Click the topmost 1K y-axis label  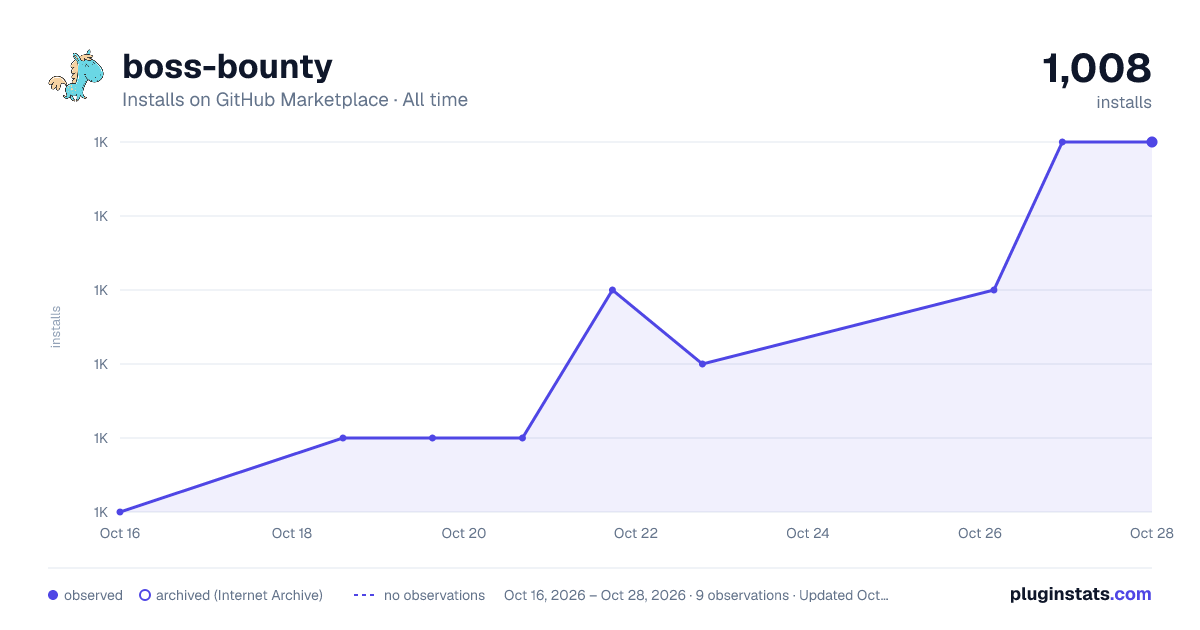pyautogui.click(x=101, y=142)
